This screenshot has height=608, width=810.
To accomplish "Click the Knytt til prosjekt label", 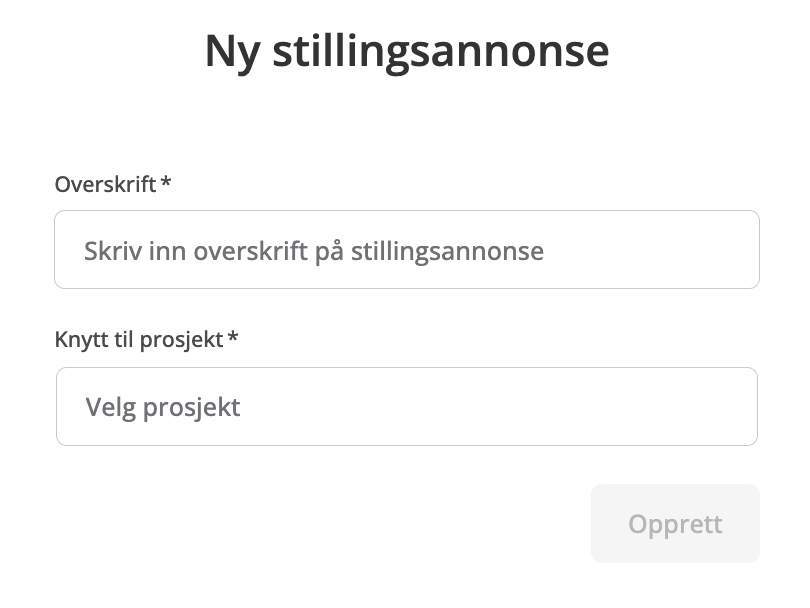I will coord(139,339).
